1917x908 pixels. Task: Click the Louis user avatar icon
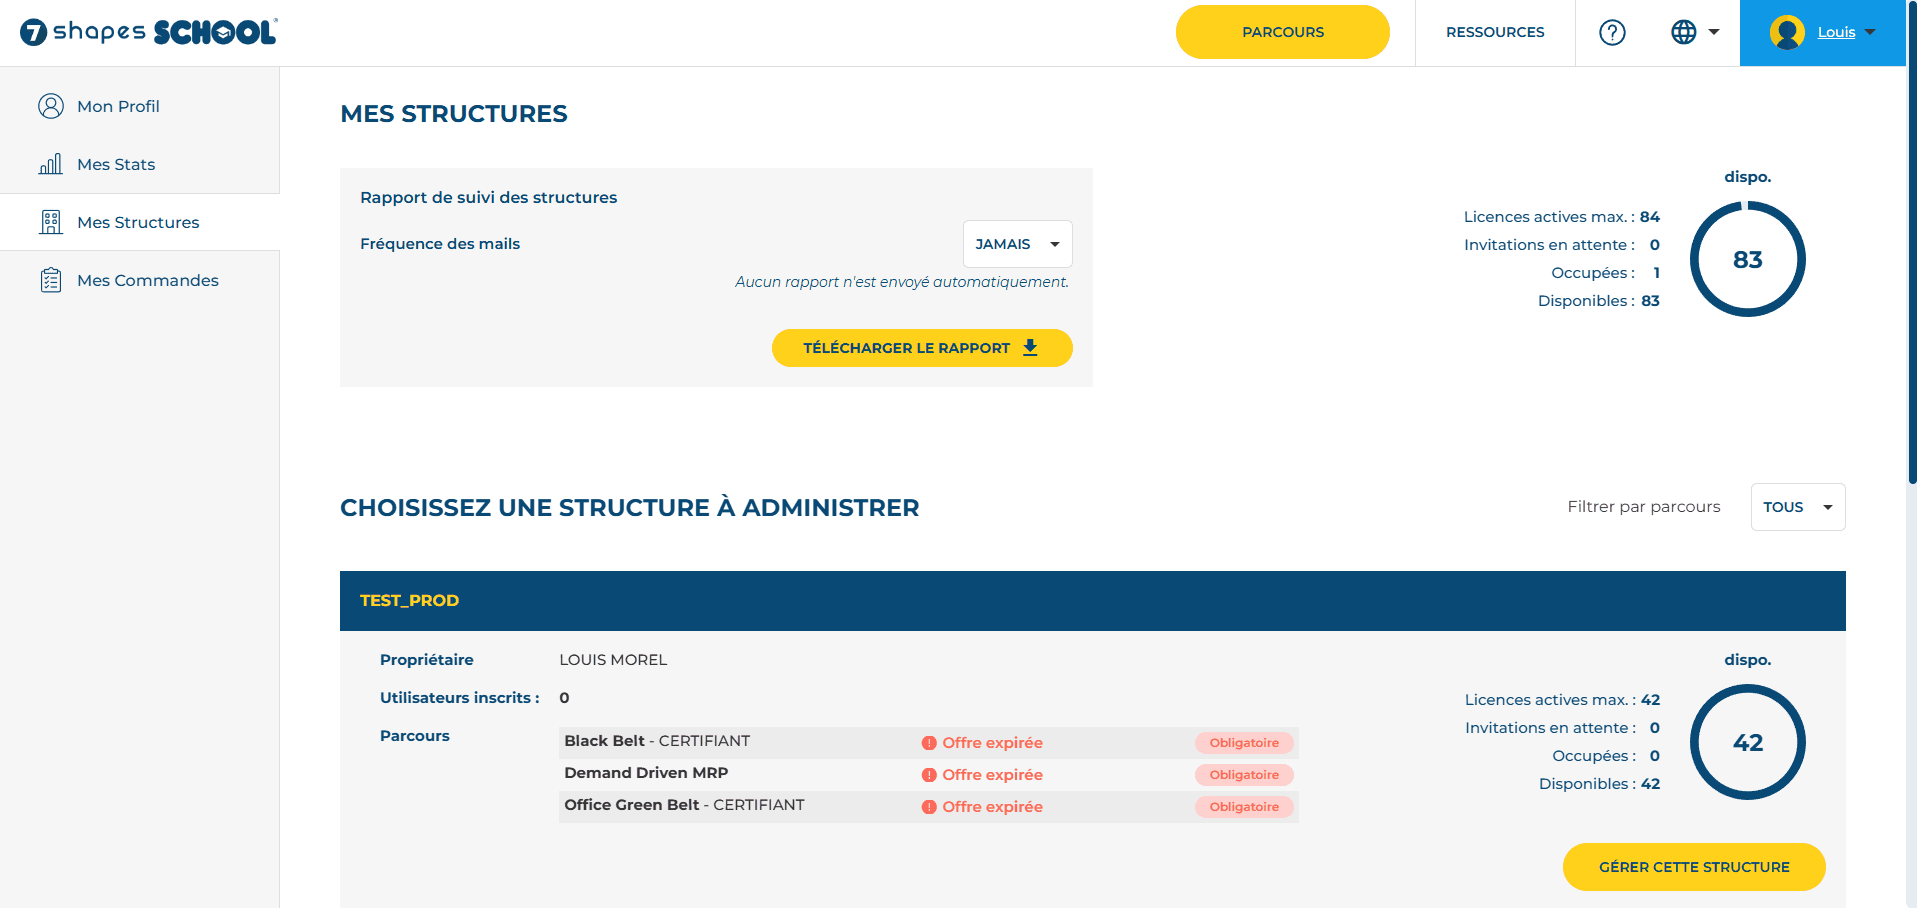coord(1787,32)
